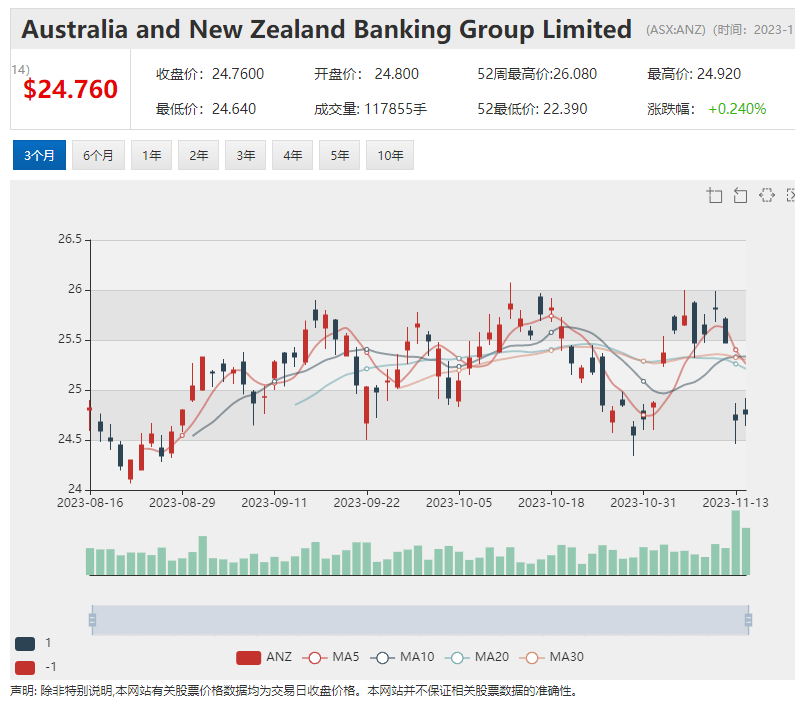Click the right handle of date range slider
This screenshot has width=802, height=711.
(748, 620)
